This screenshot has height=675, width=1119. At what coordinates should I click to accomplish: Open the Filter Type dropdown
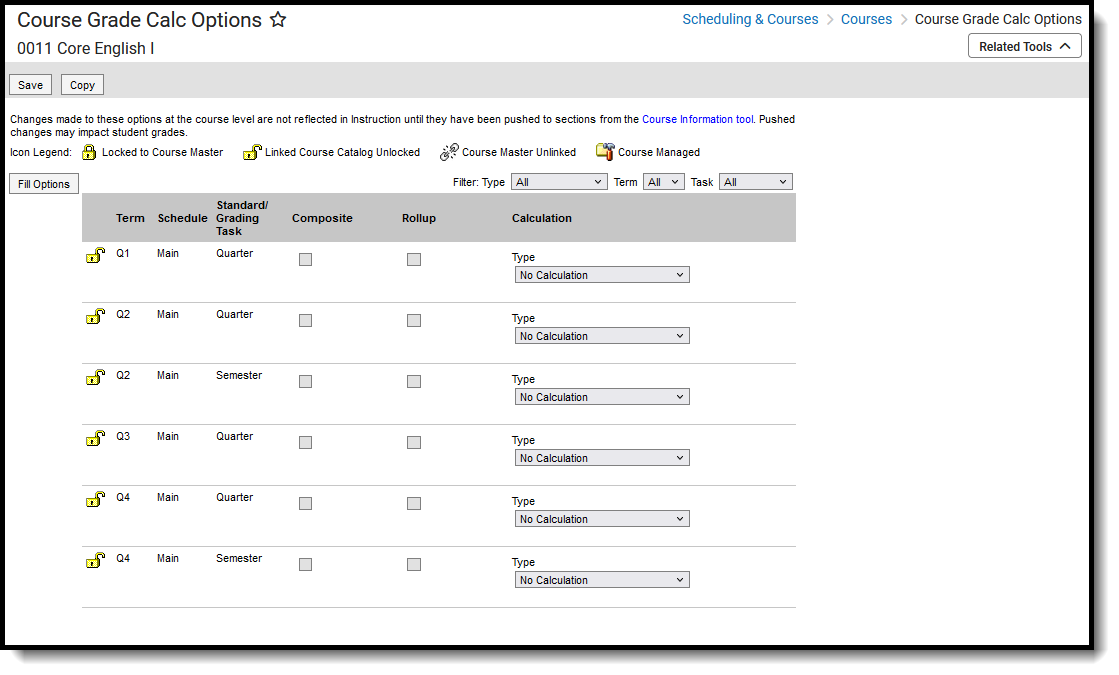pyautogui.click(x=558, y=182)
